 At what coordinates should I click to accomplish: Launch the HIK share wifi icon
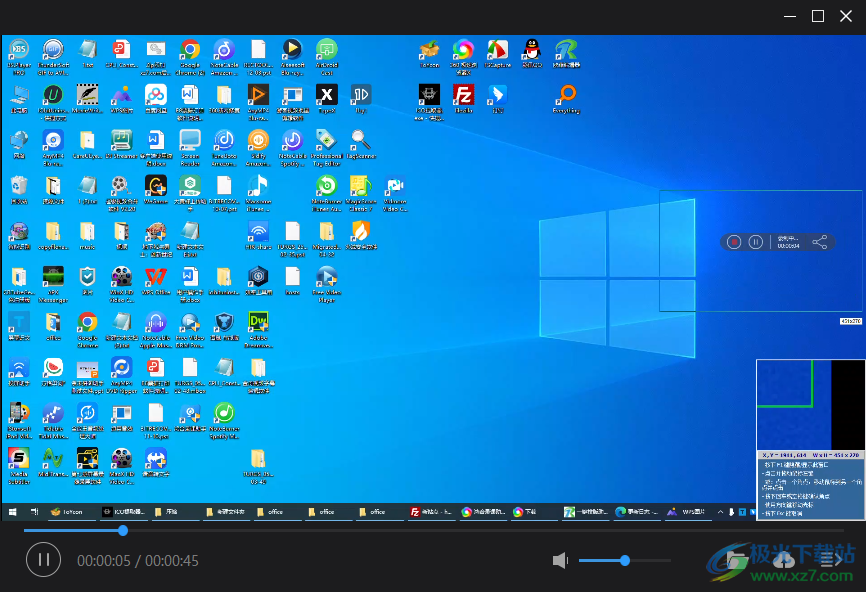258,235
